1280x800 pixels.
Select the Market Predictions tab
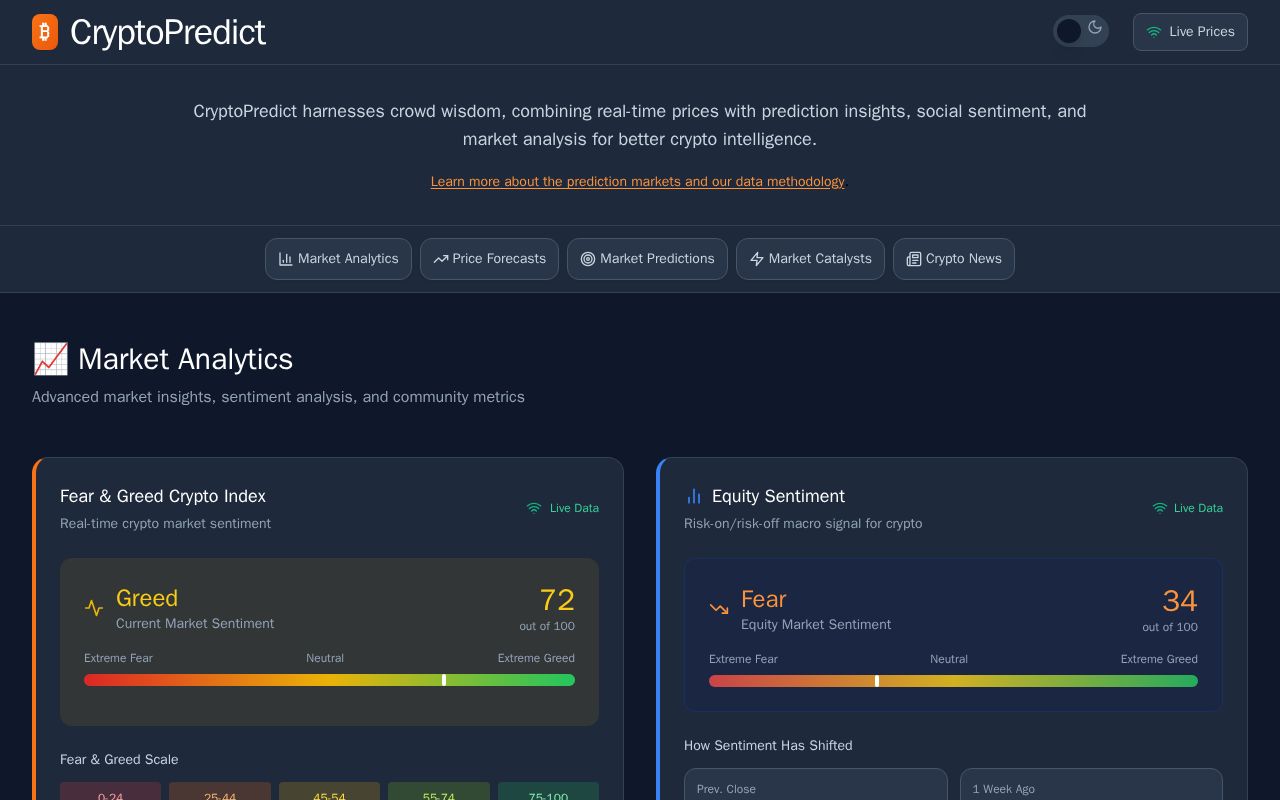[647, 259]
